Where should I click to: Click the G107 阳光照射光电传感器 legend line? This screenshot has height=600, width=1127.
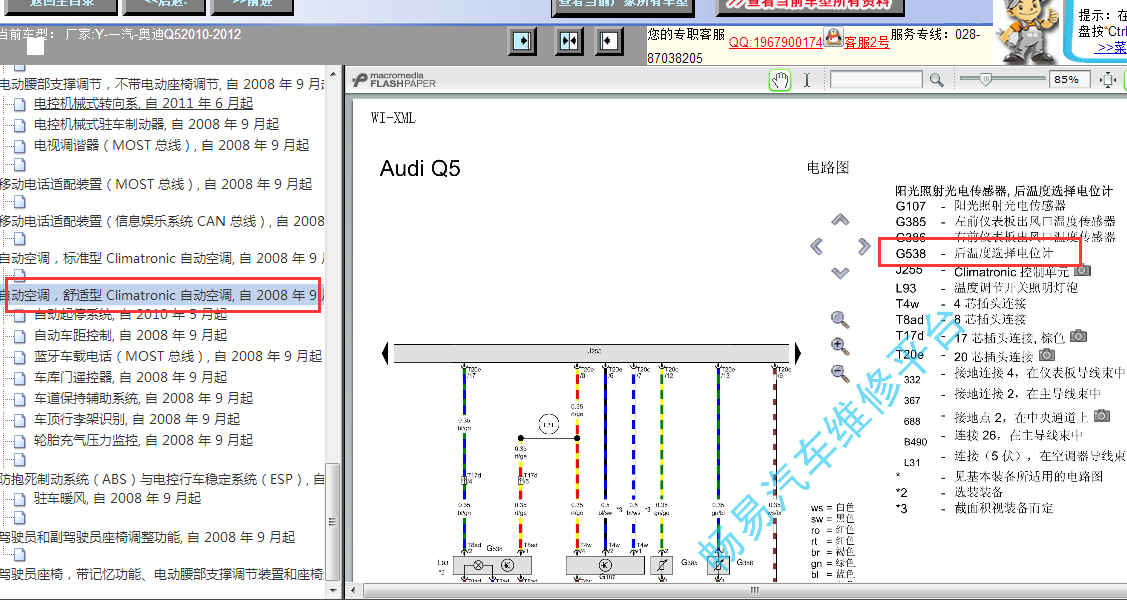pyautogui.click(x=981, y=206)
